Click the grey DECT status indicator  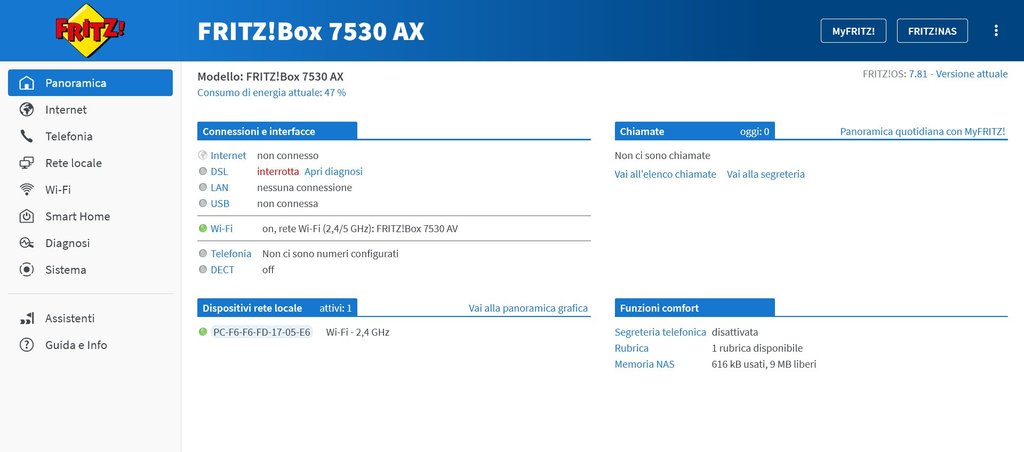pos(202,270)
